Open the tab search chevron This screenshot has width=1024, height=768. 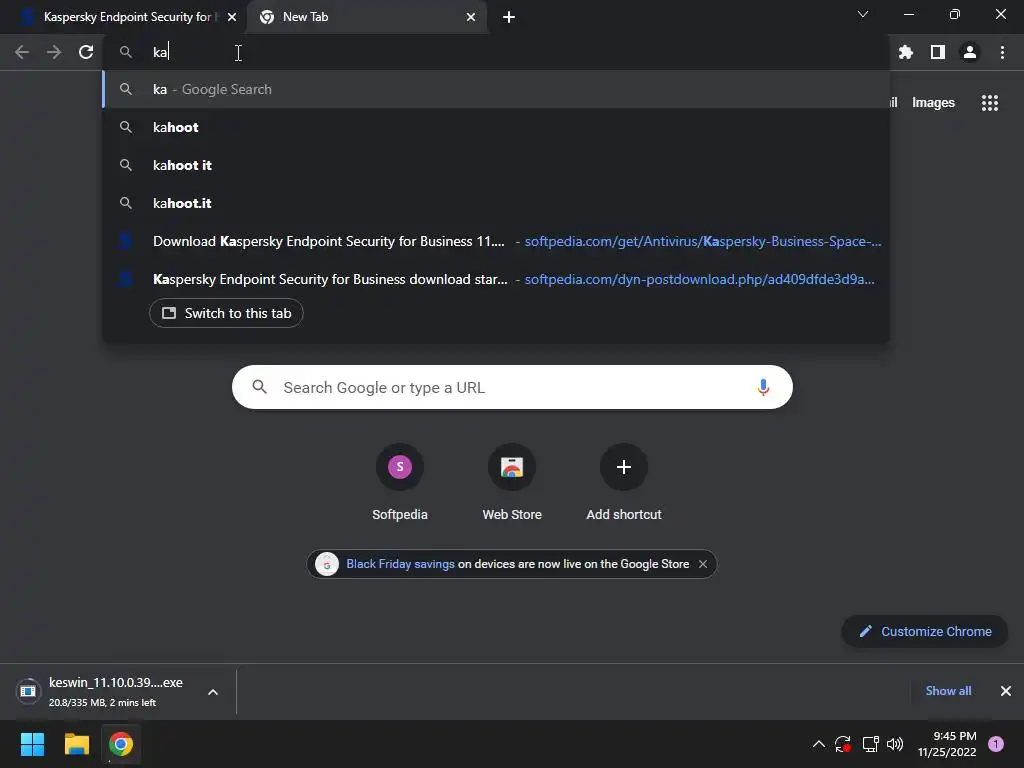[x=863, y=14]
